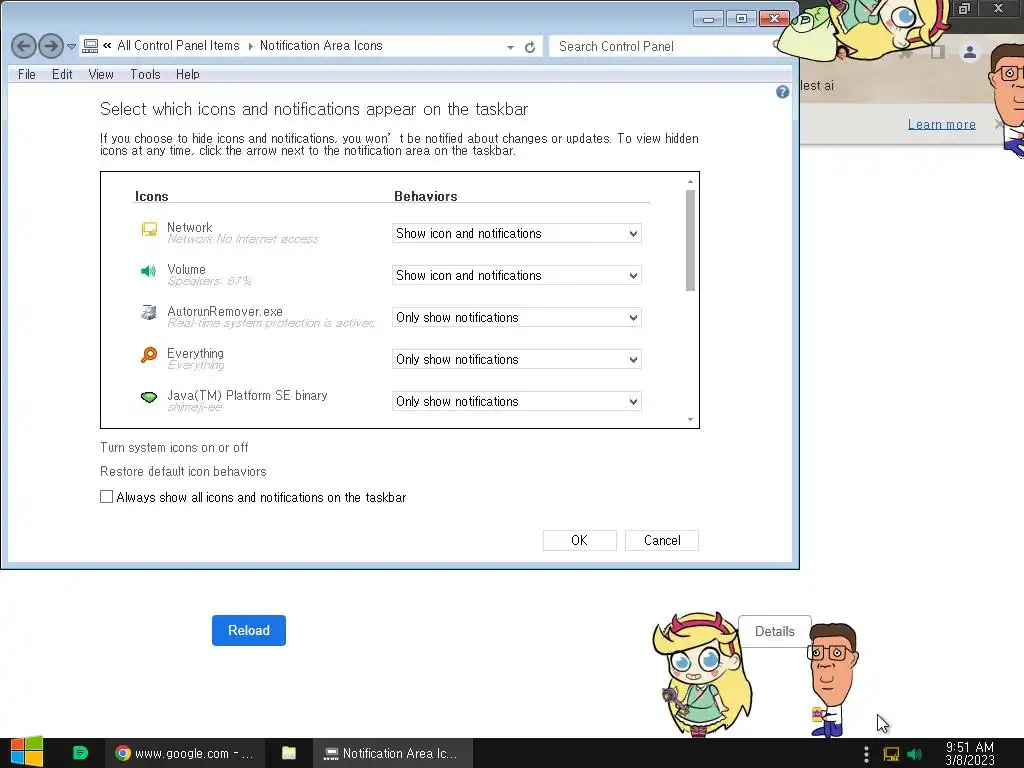Screen dimensions: 1024x768
Task: Click the profile avatar icon in Chrome
Action: [x=970, y=52]
